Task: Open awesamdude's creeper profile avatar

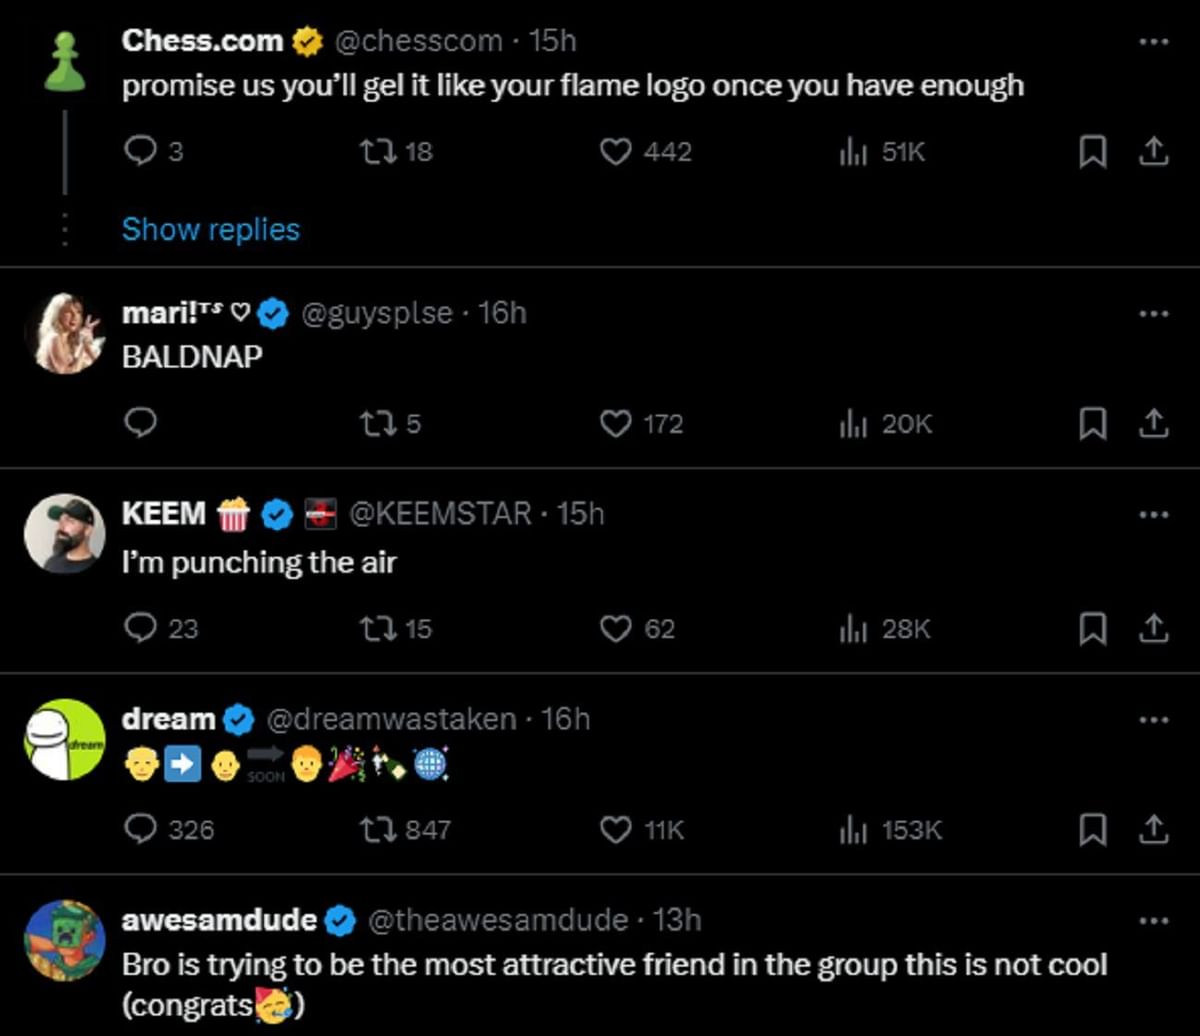Action: (64, 939)
